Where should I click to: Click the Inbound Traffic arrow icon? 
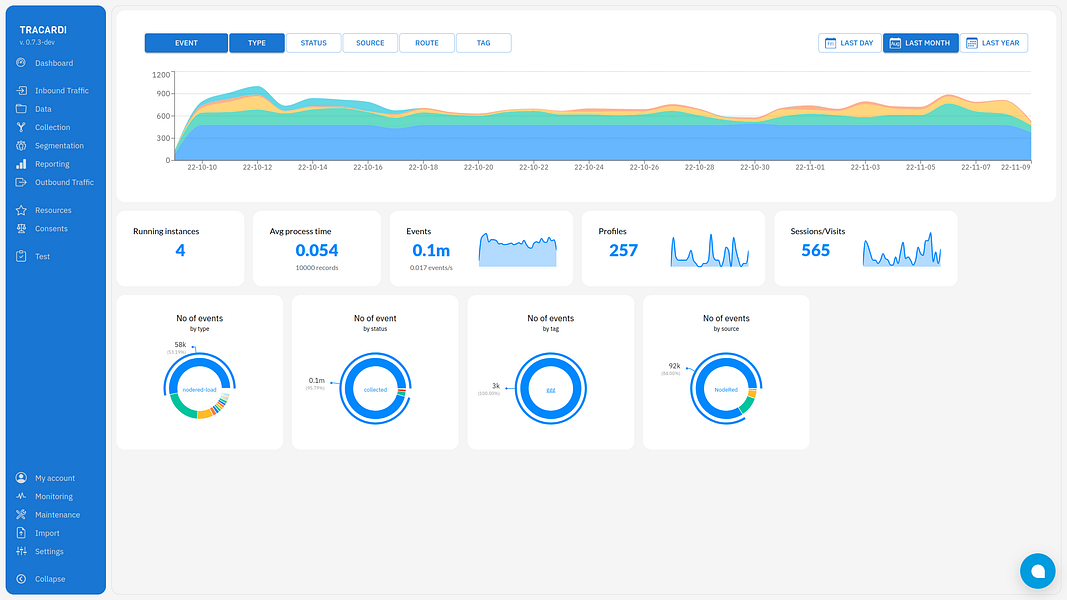click(x=21, y=90)
